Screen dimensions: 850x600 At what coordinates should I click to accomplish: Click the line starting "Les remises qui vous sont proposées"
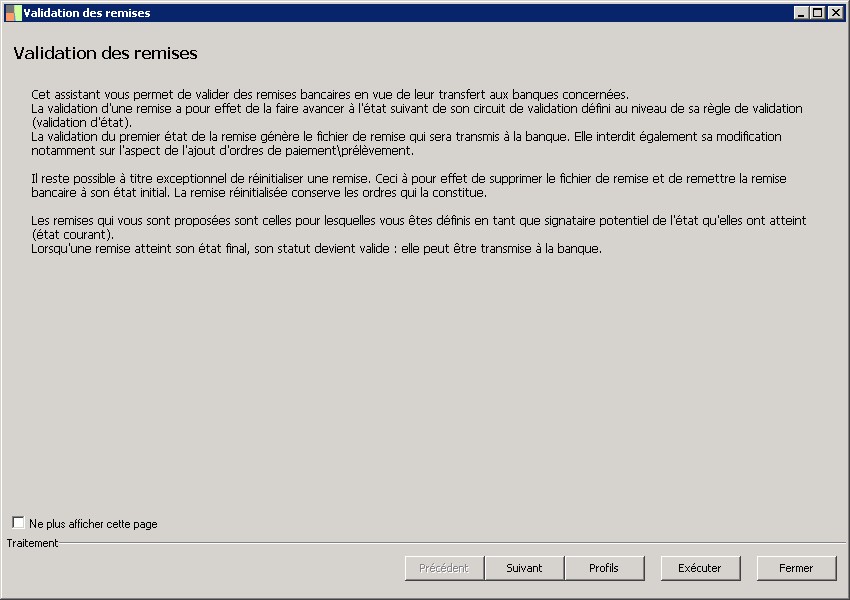tap(418, 220)
